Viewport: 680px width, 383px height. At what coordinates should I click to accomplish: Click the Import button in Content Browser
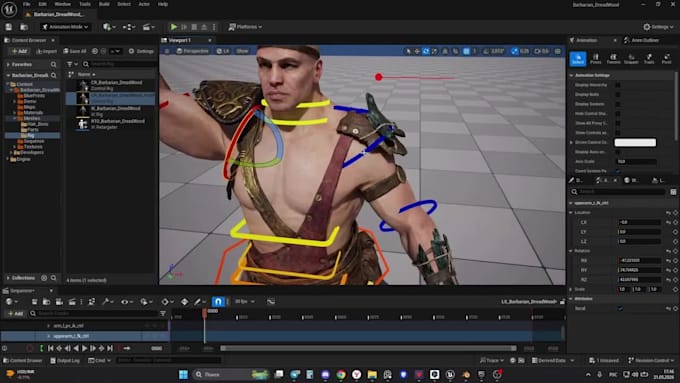coord(46,51)
